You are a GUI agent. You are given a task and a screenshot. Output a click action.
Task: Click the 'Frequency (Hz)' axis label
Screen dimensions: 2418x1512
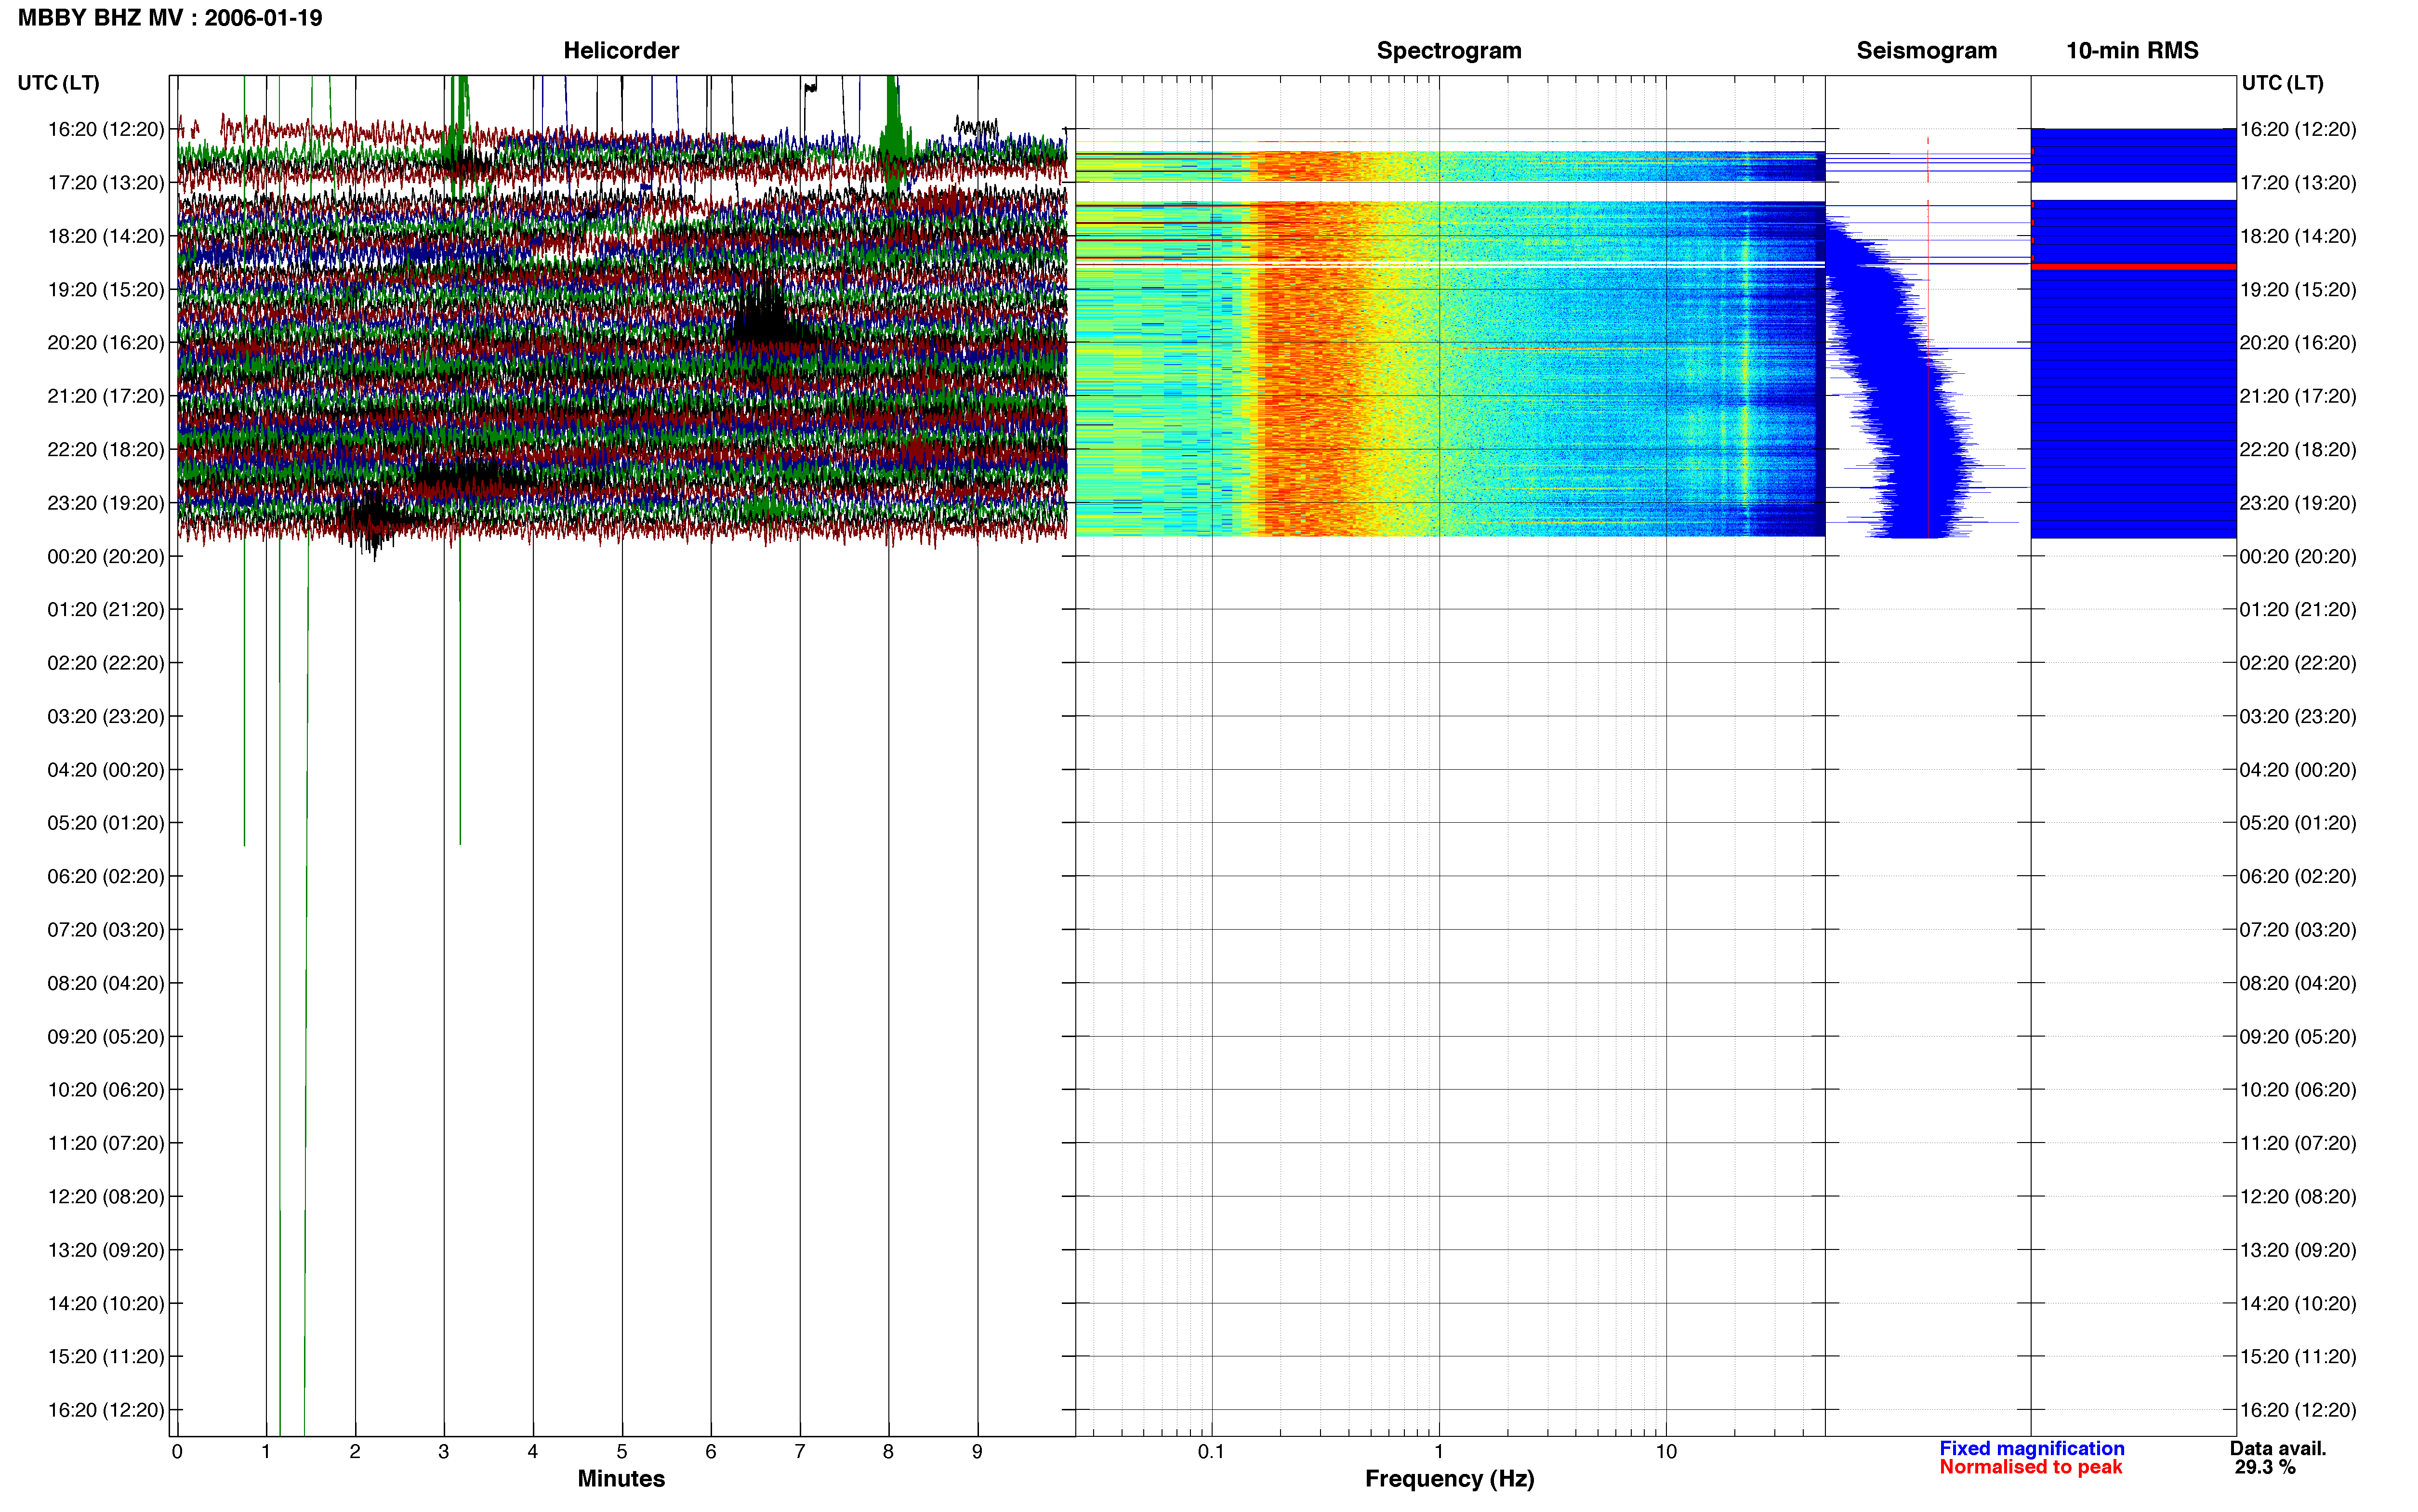[x=1449, y=1478]
